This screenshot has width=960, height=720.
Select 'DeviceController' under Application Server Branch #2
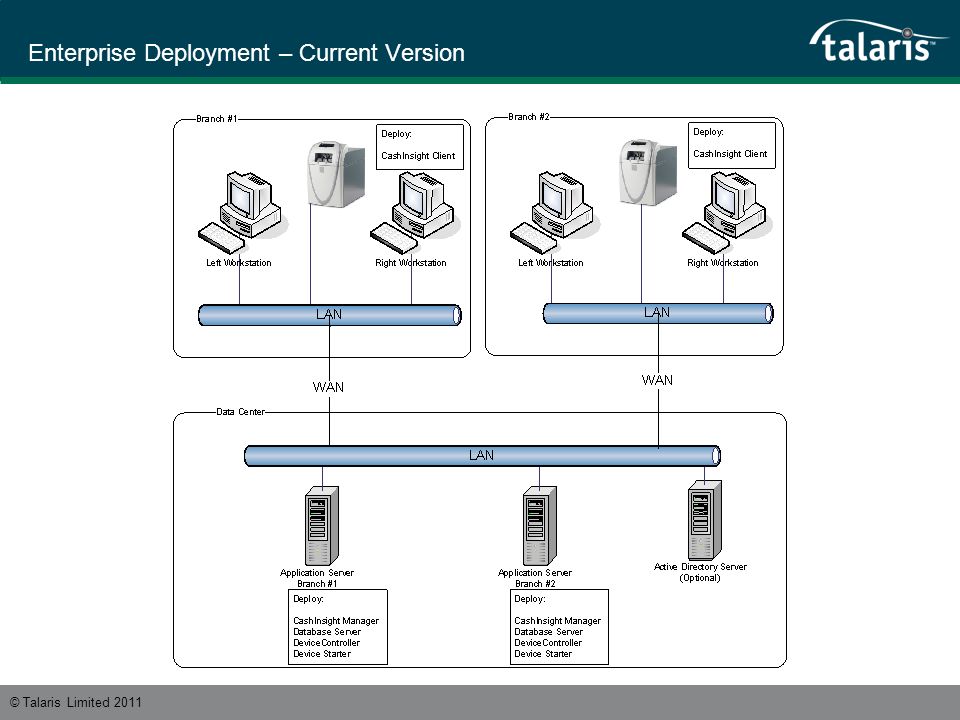(x=548, y=643)
